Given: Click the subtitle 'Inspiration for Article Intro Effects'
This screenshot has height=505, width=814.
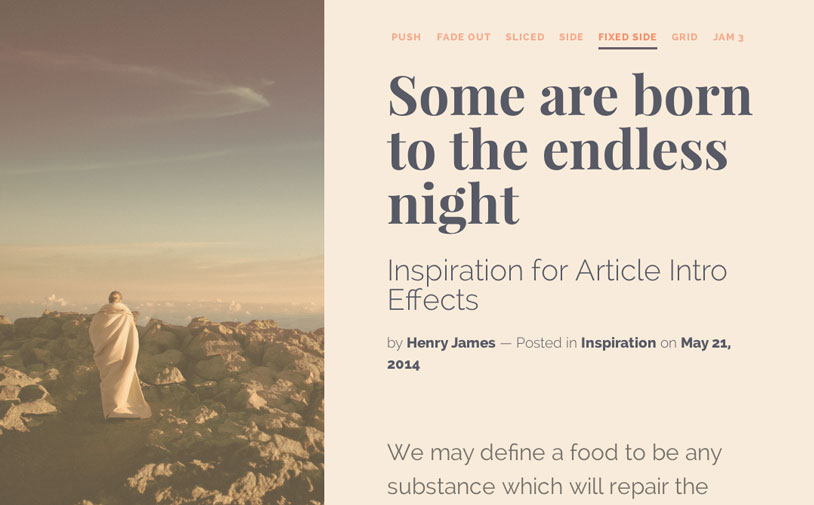Looking at the screenshot, I should [x=556, y=284].
